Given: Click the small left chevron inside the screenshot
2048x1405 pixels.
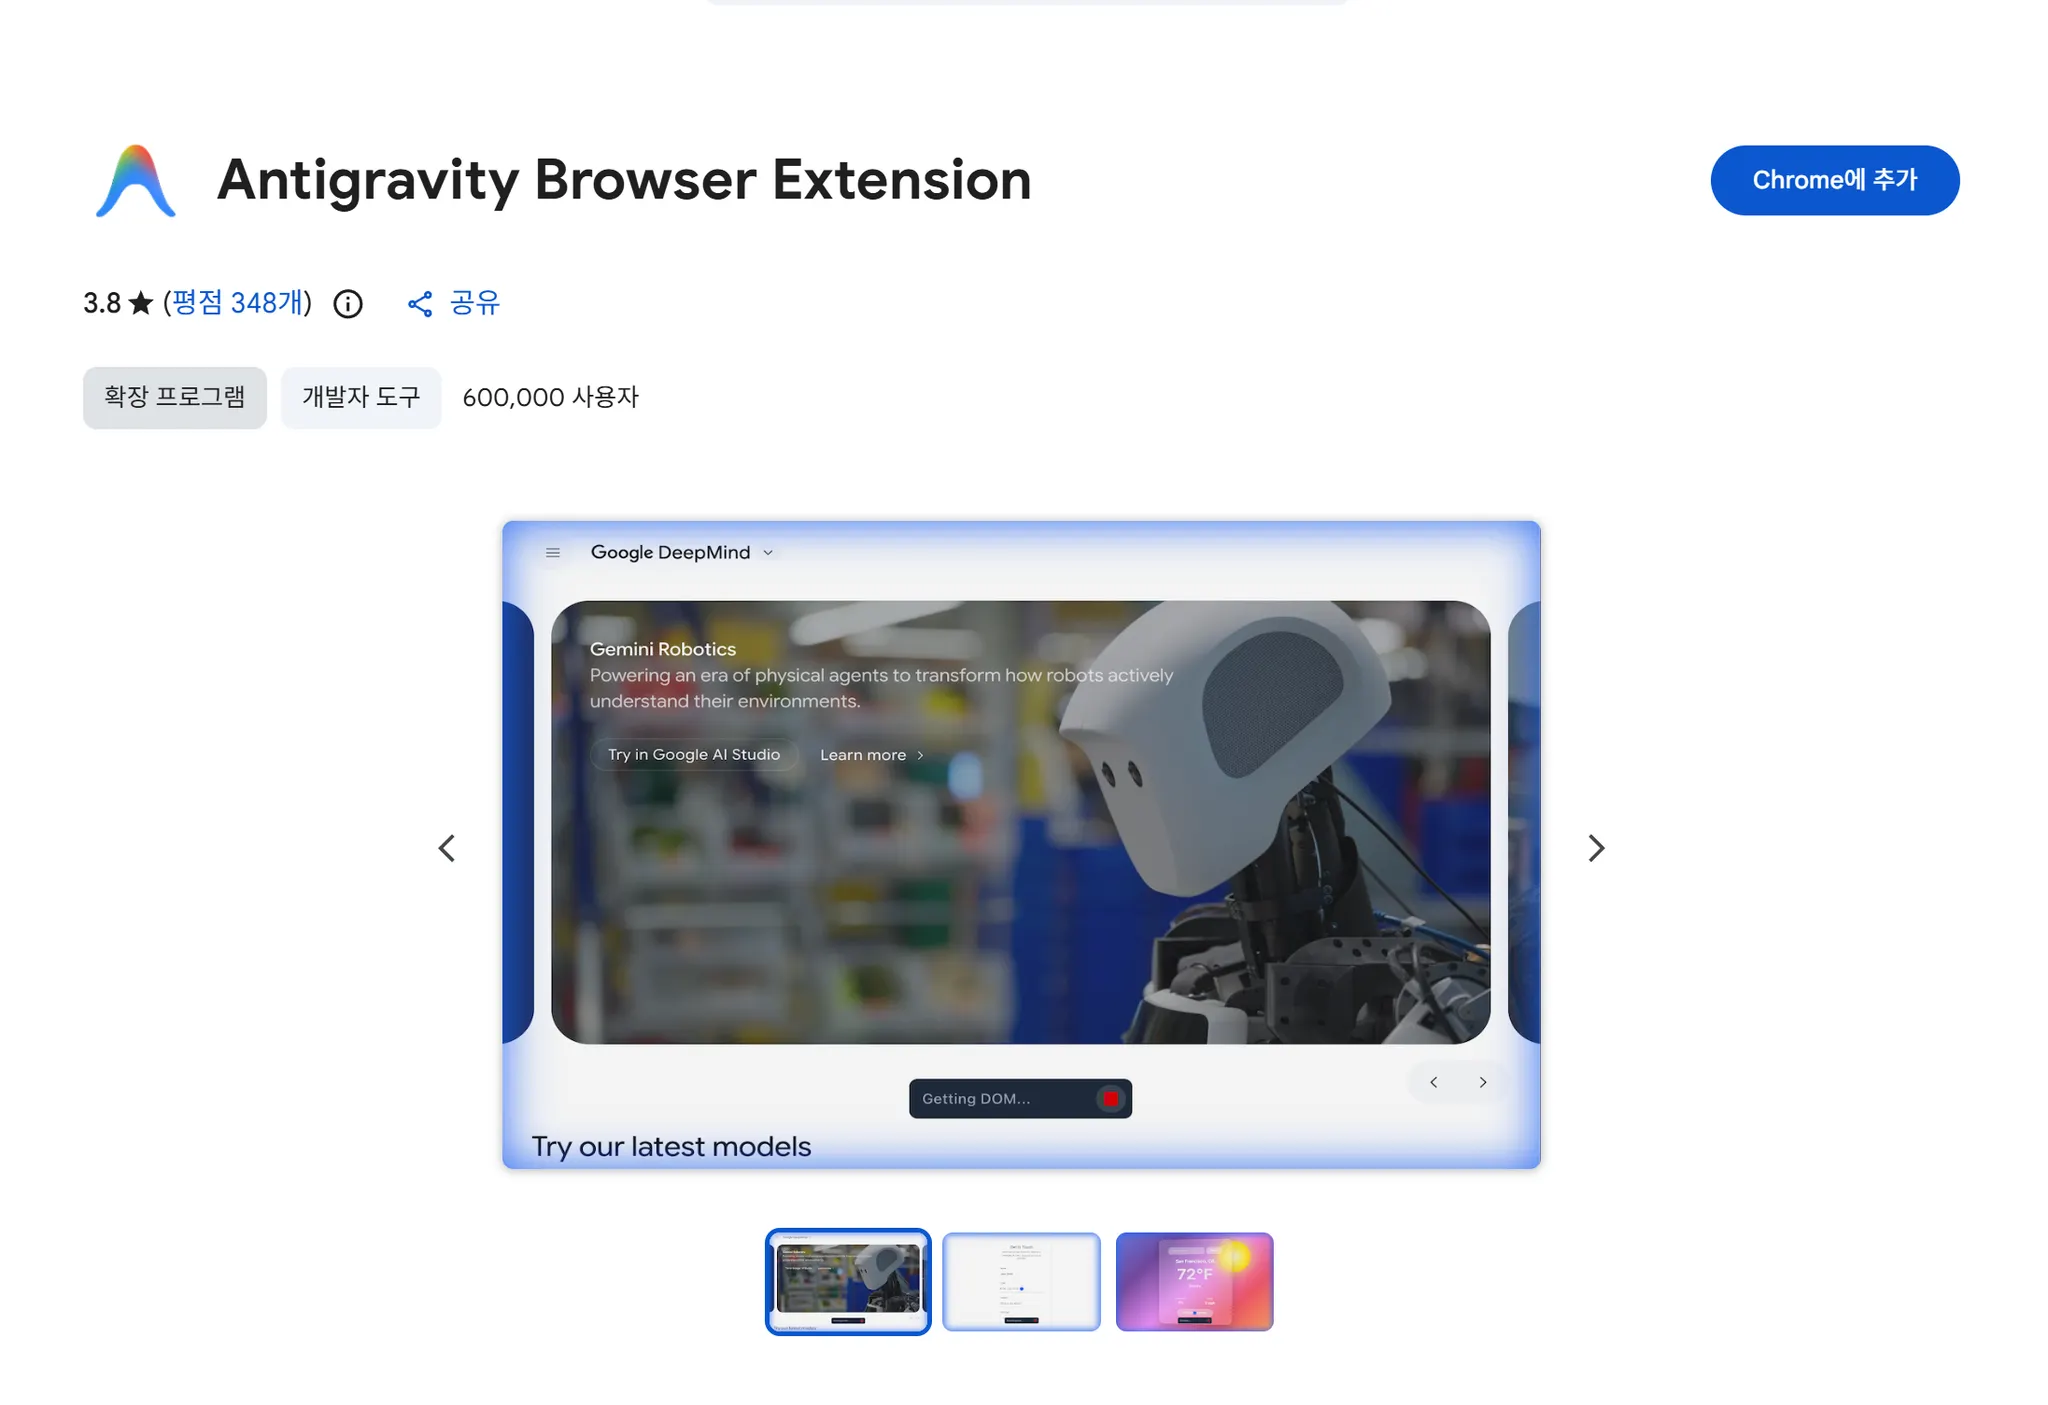Looking at the screenshot, I should 1434,1082.
